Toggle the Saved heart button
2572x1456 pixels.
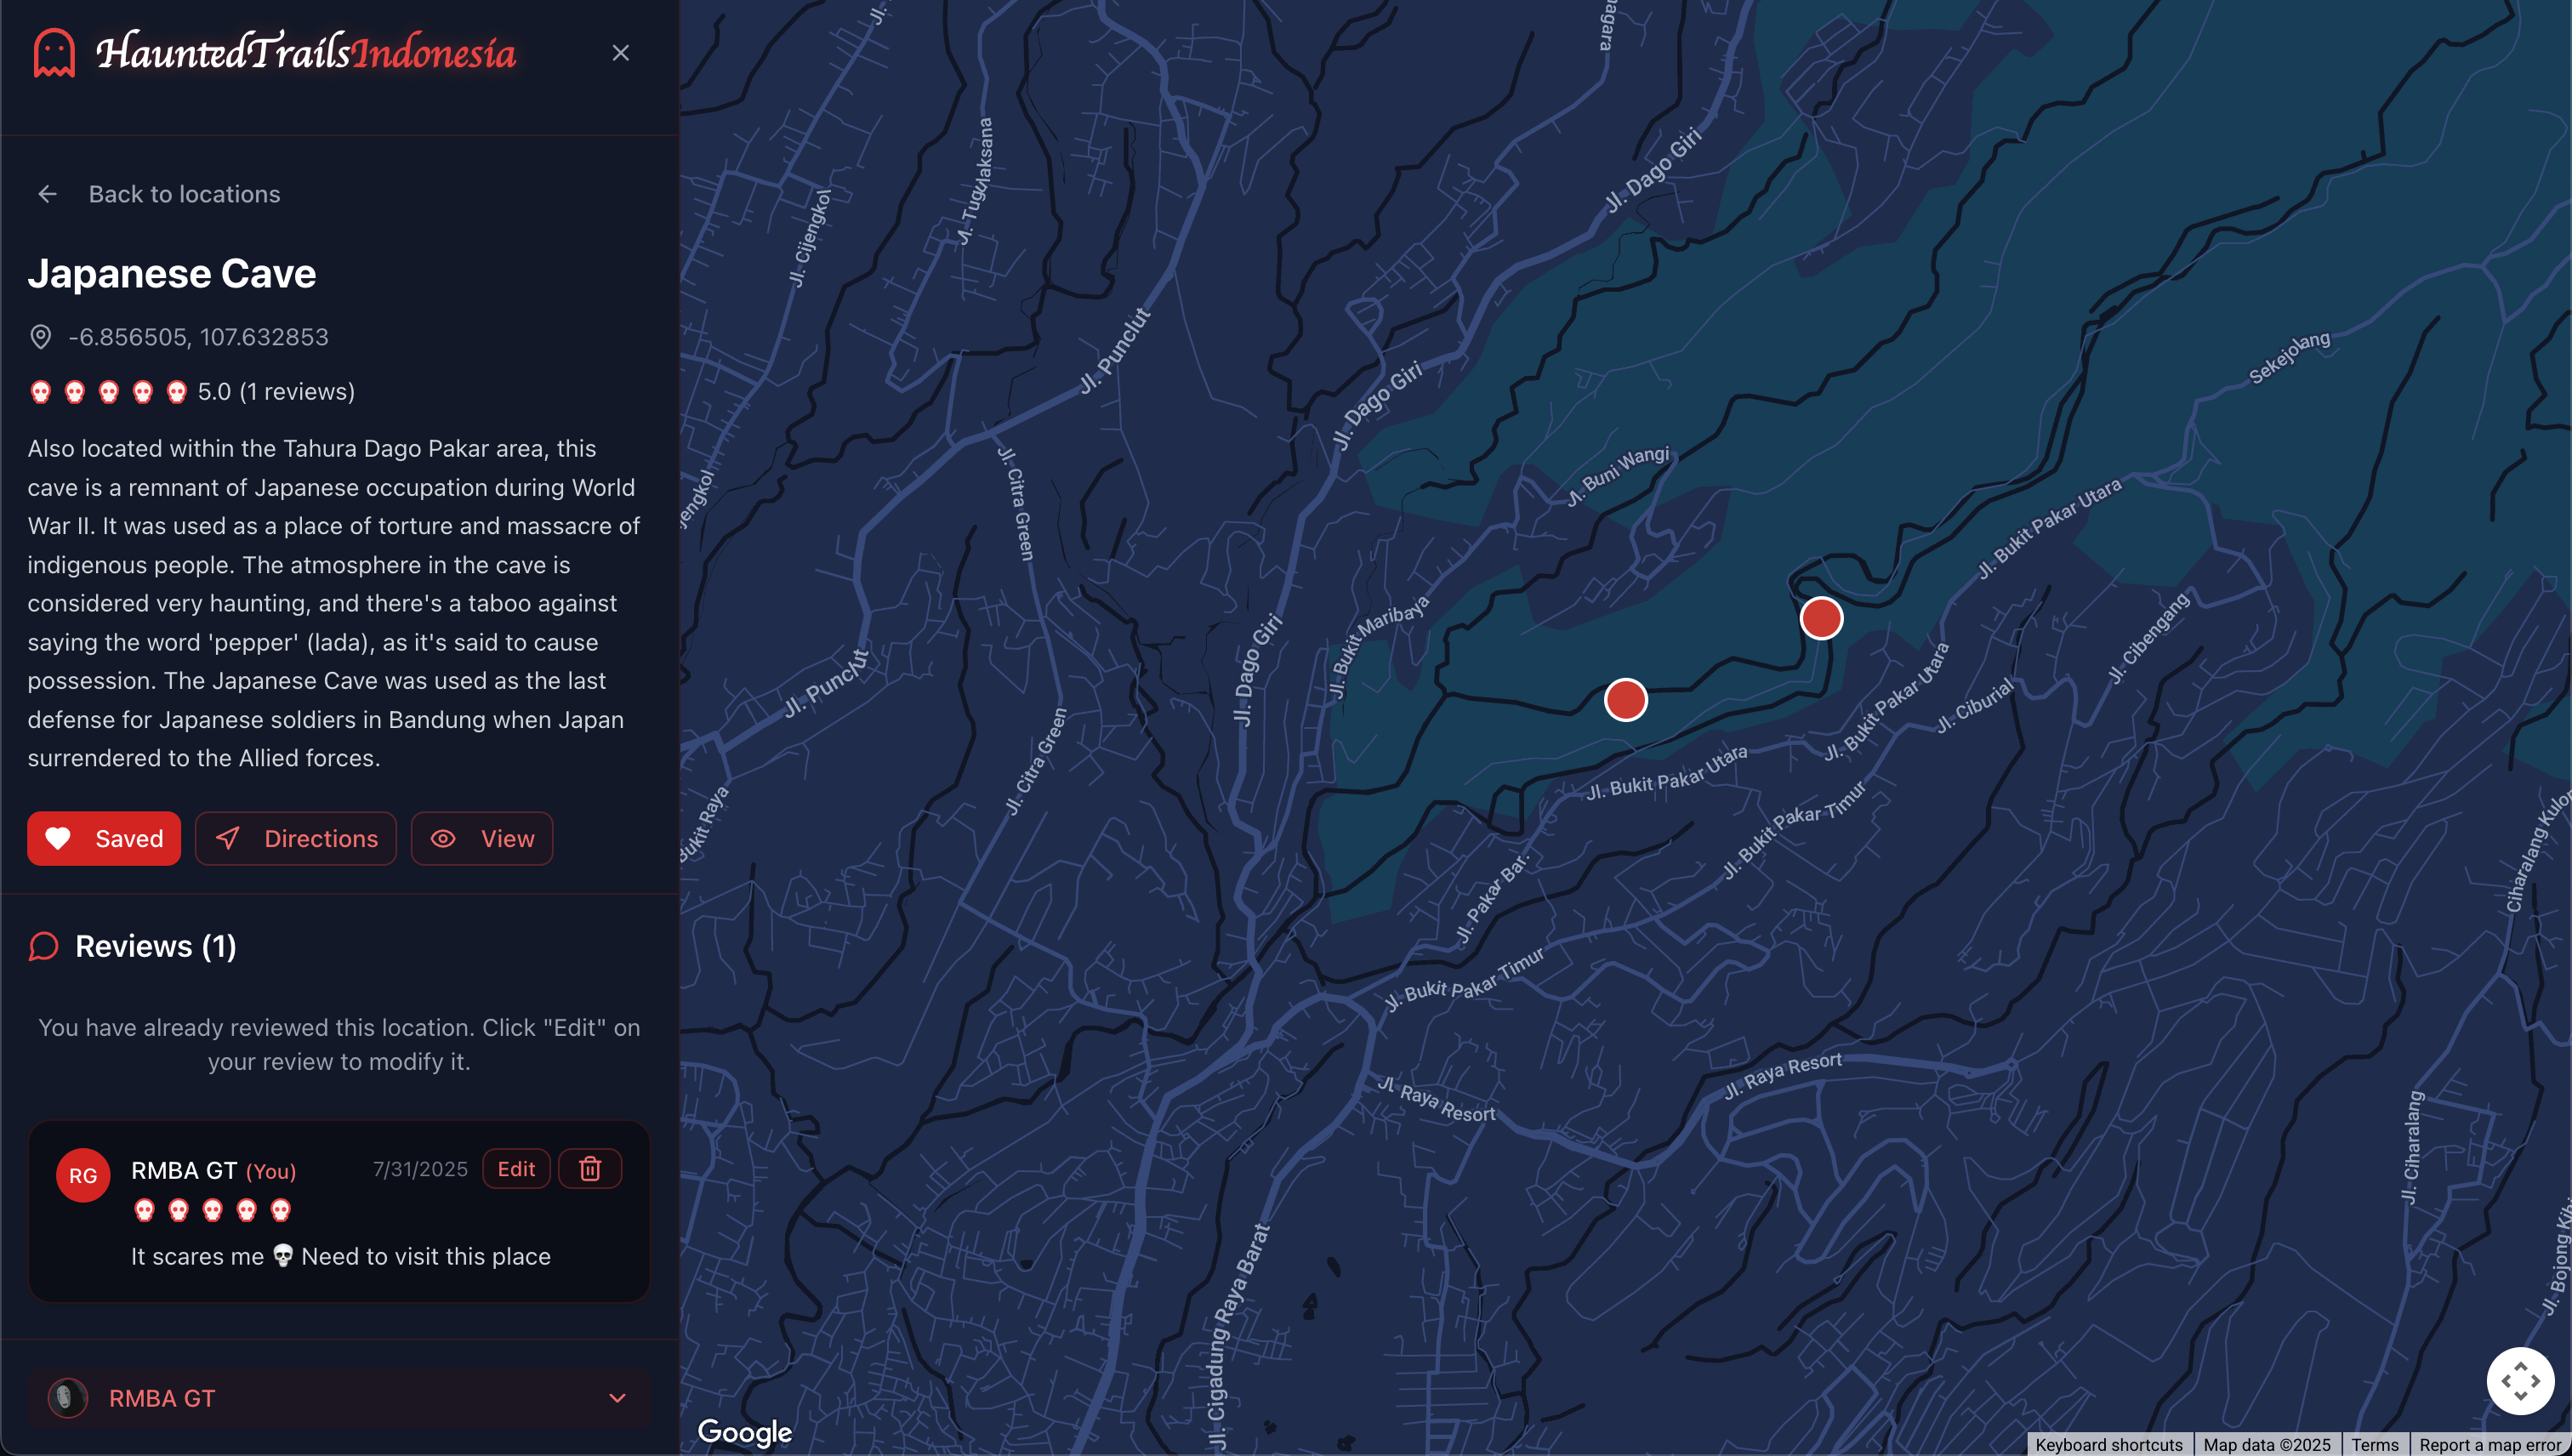104,838
